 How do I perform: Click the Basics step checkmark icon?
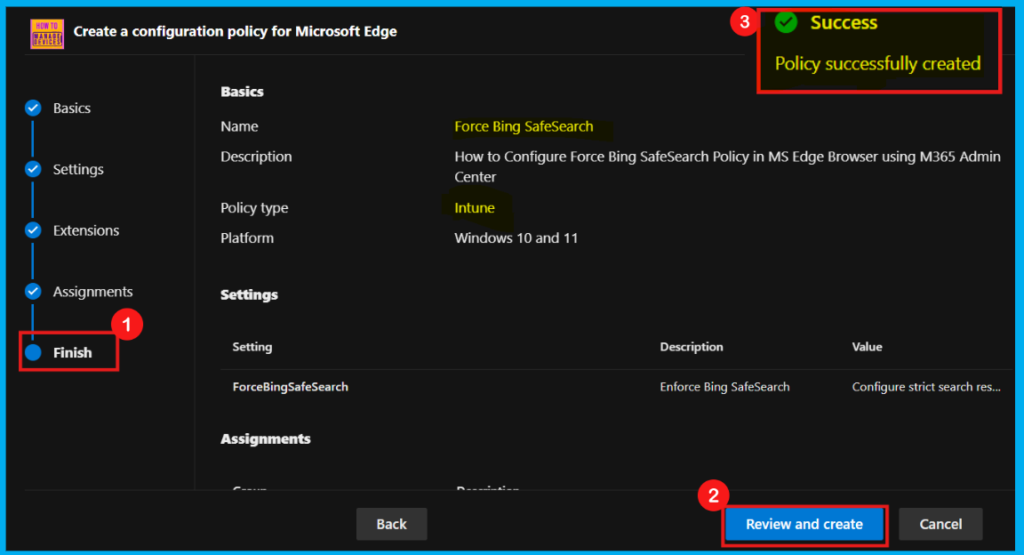(33, 108)
